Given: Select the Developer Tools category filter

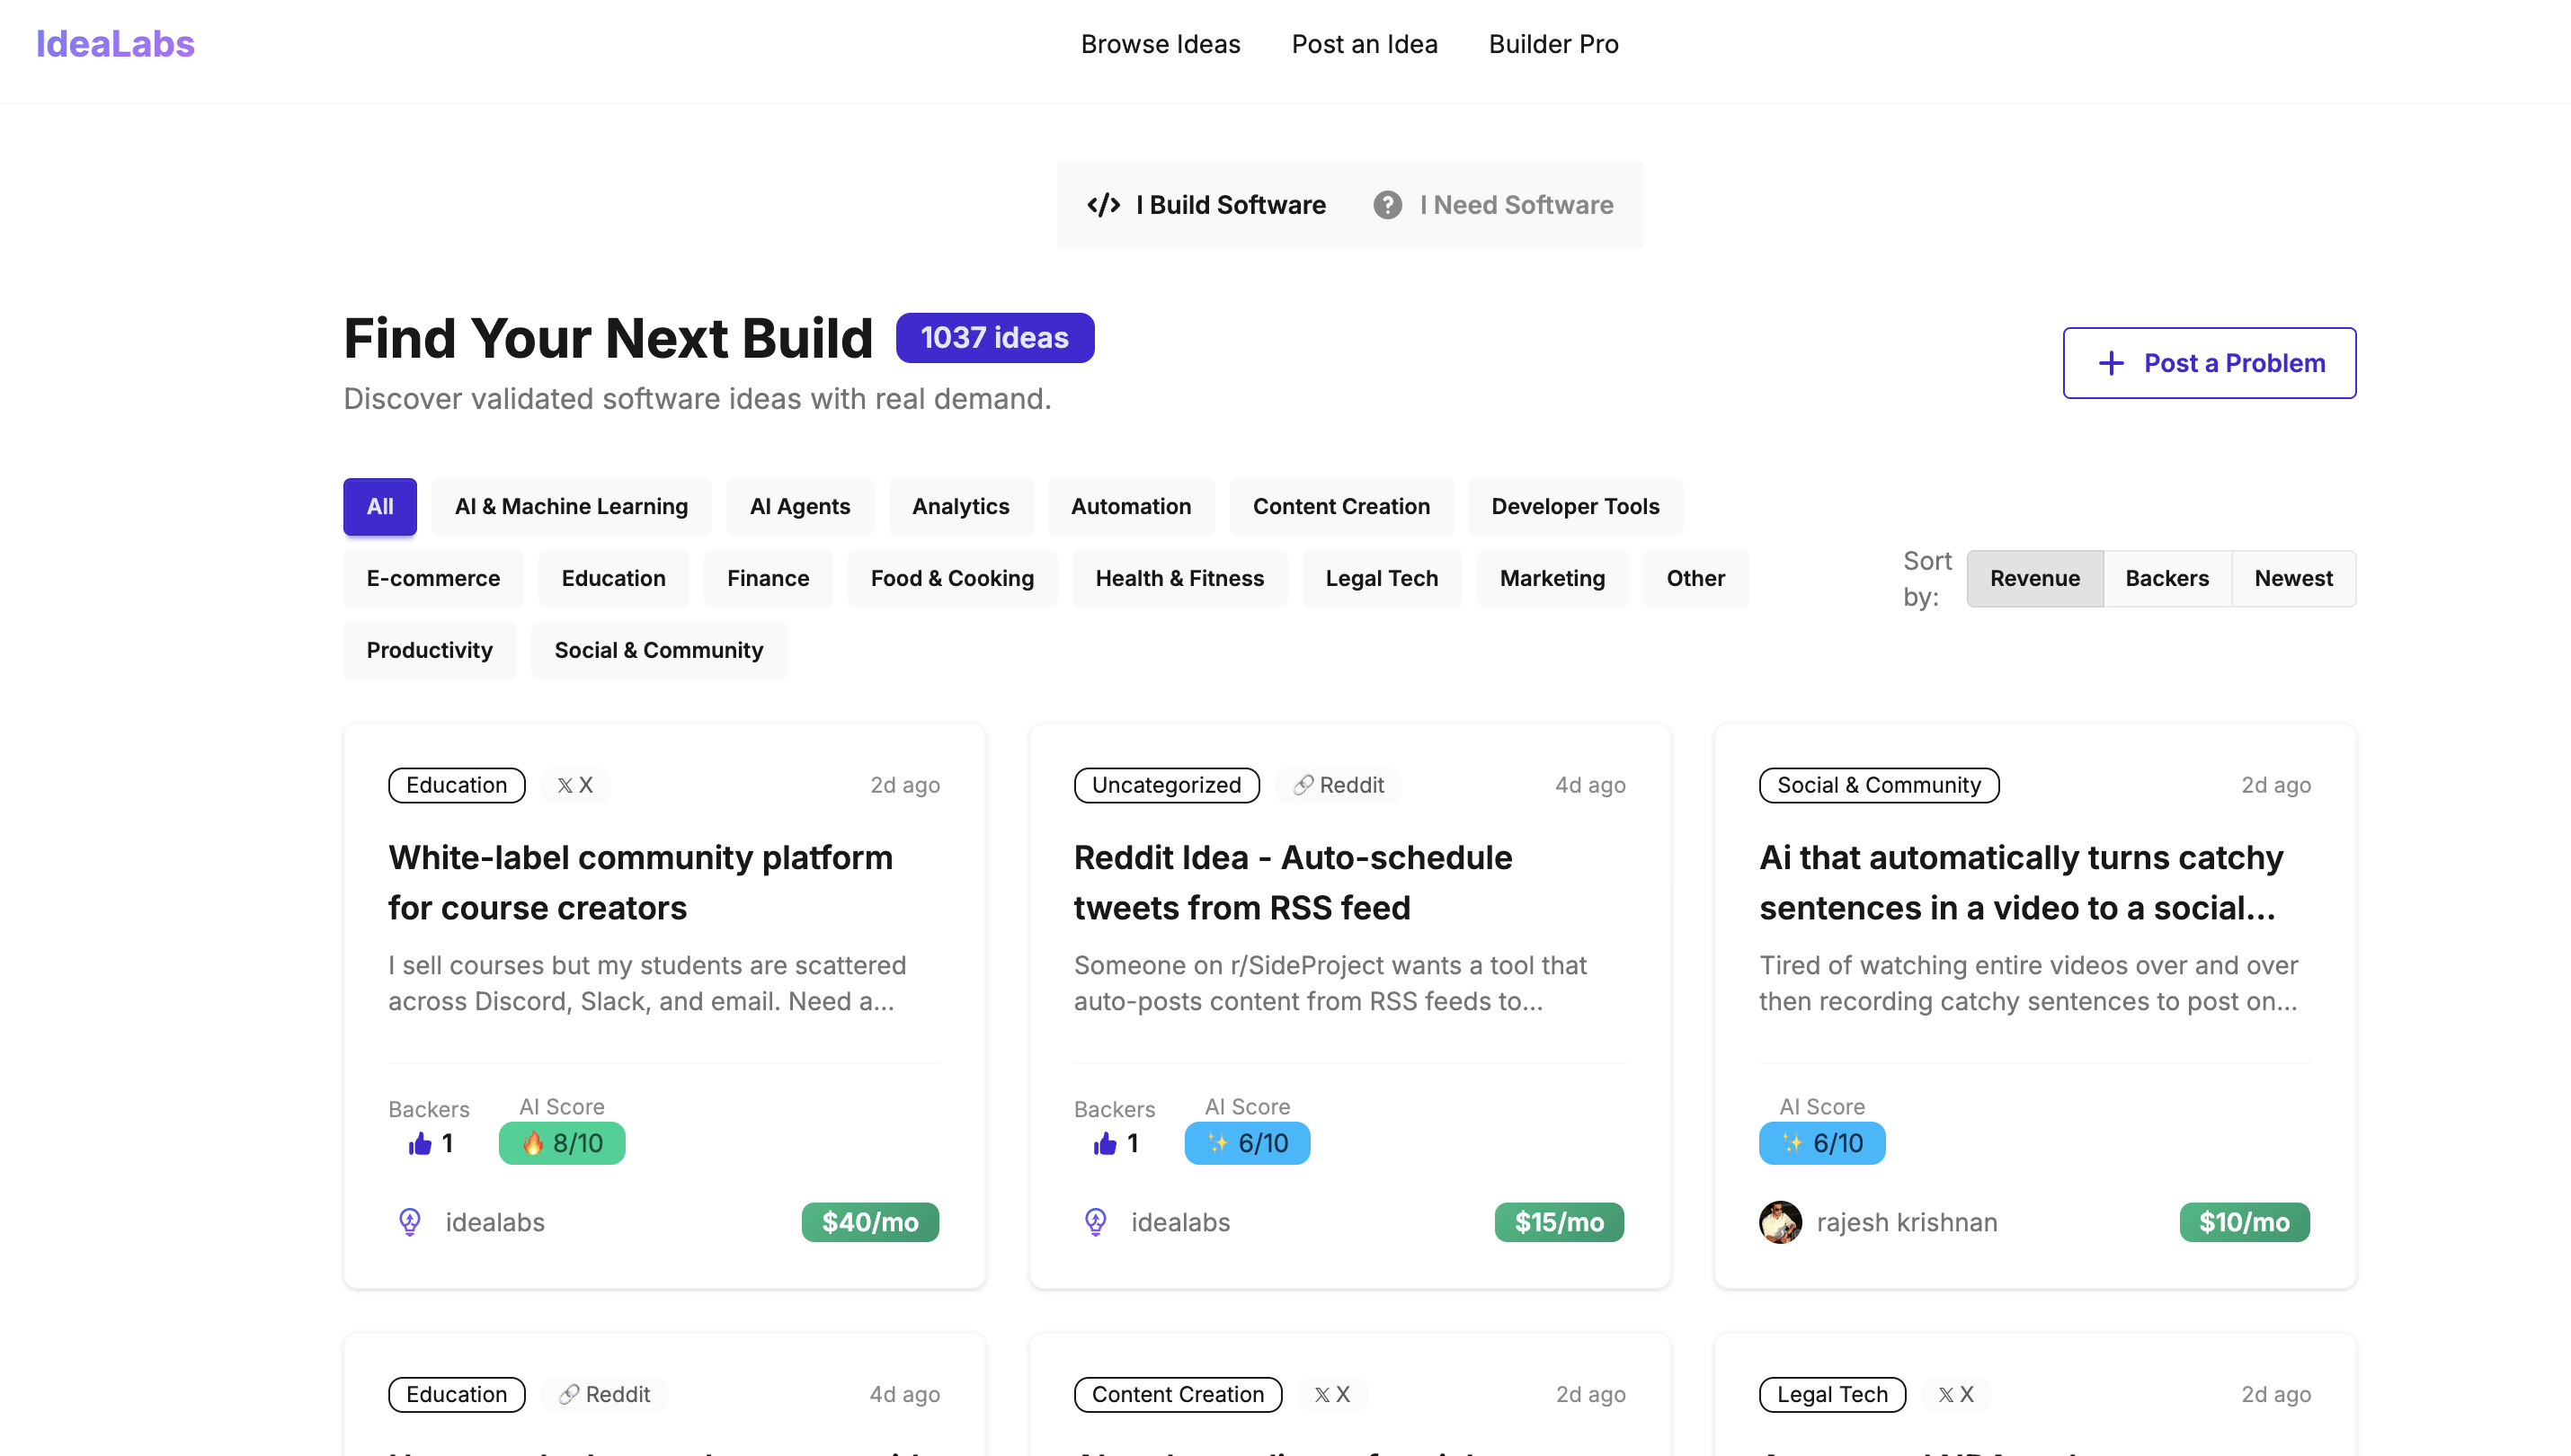Looking at the screenshot, I should 1574,506.
